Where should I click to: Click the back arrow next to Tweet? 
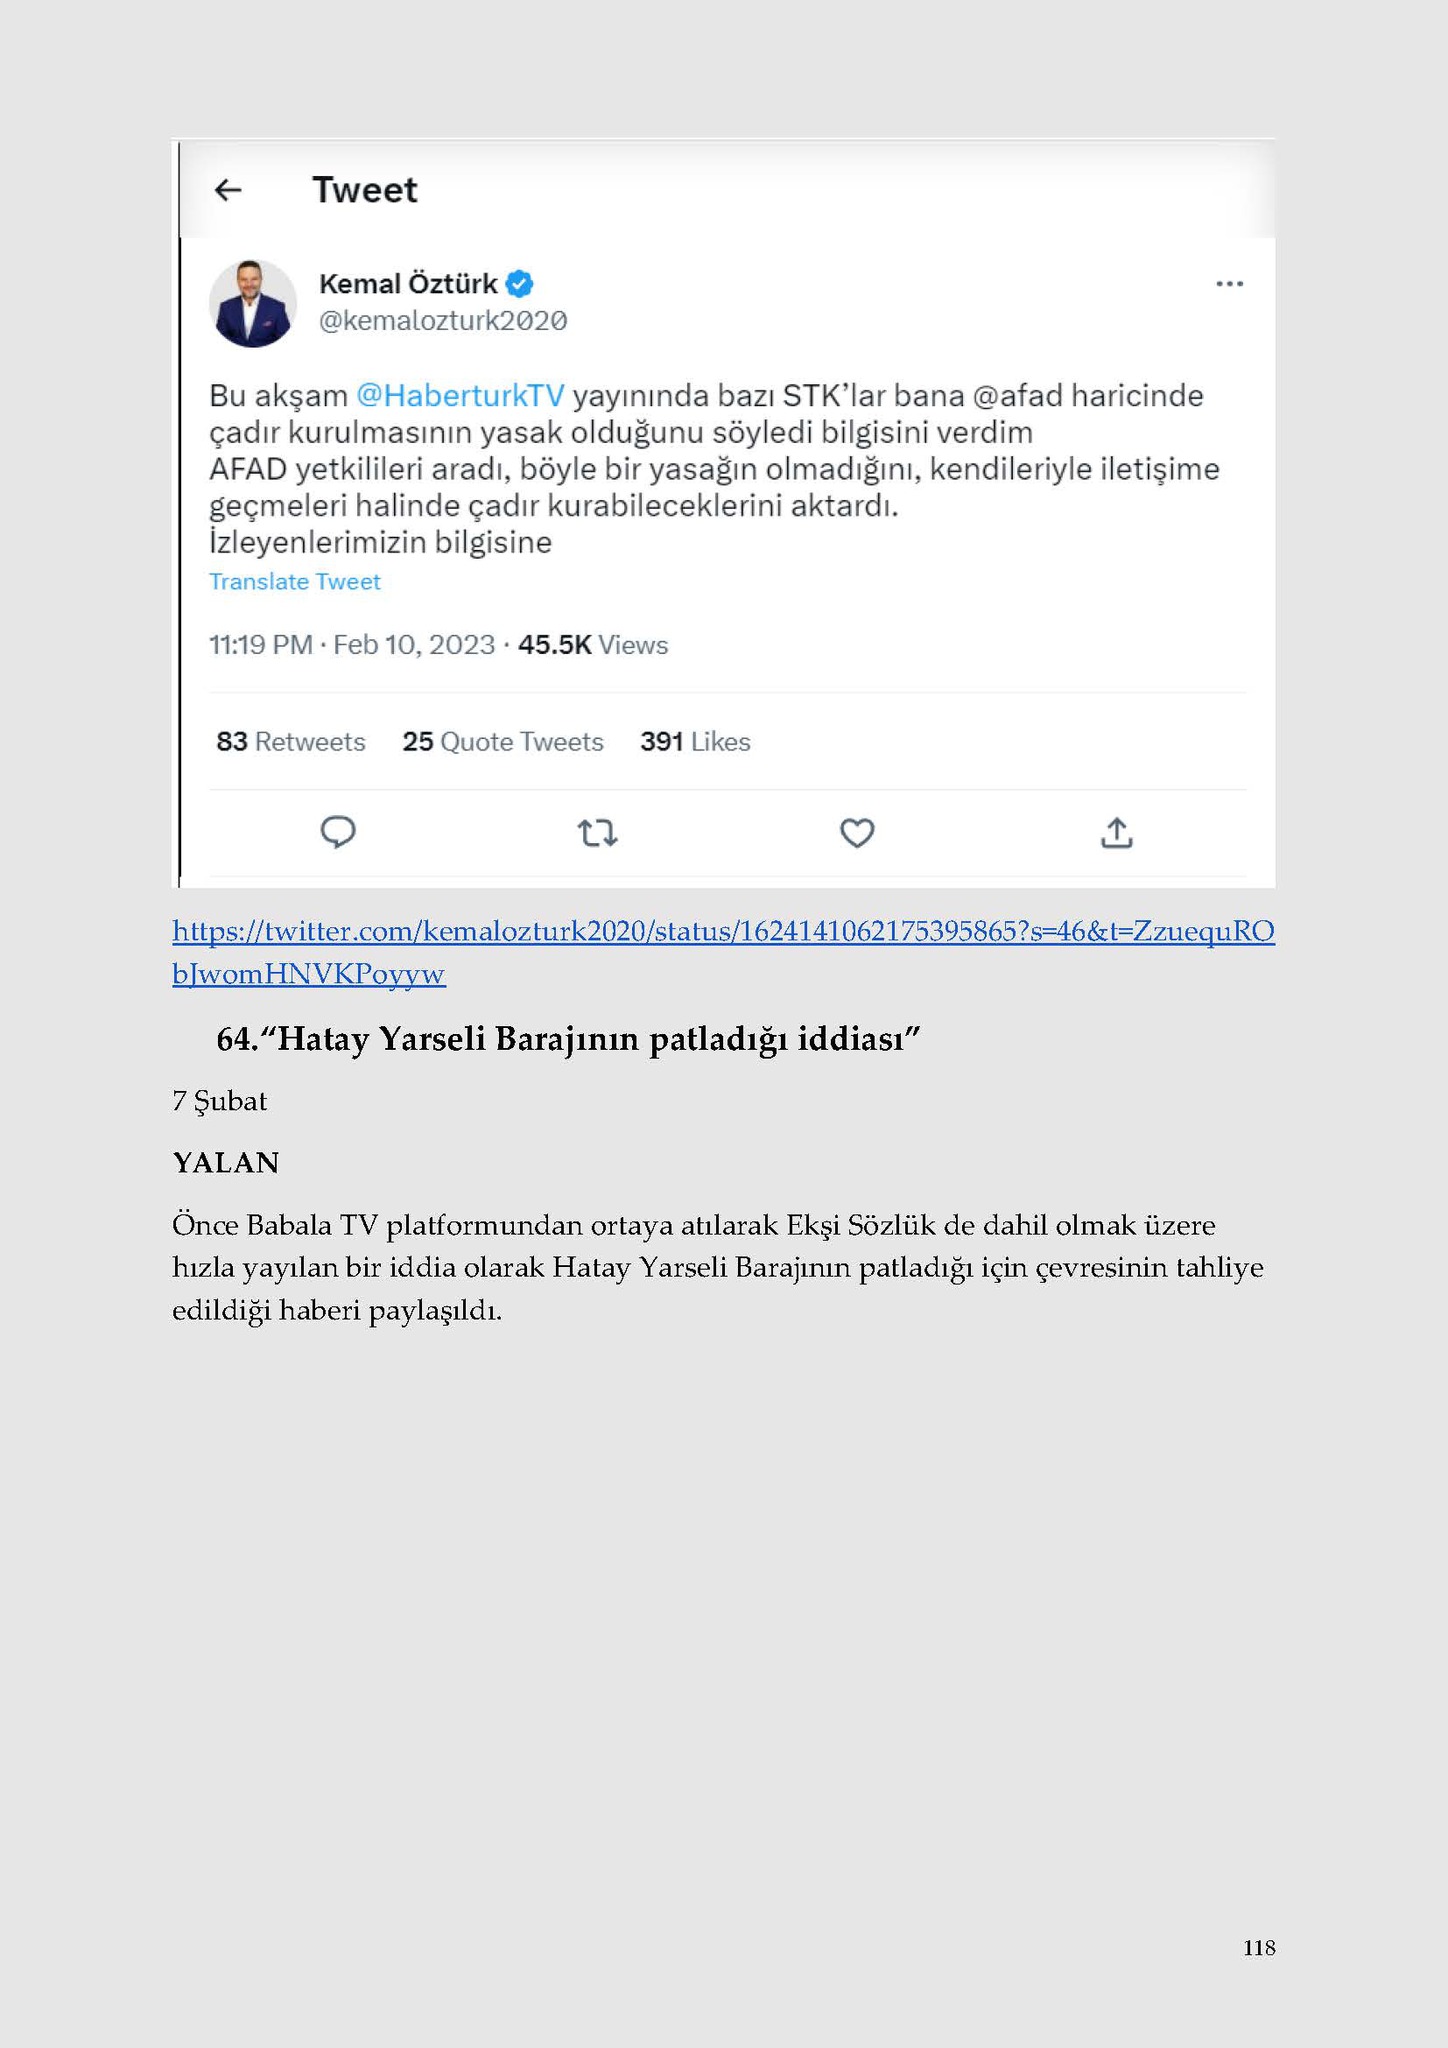(x=229, y=189)
